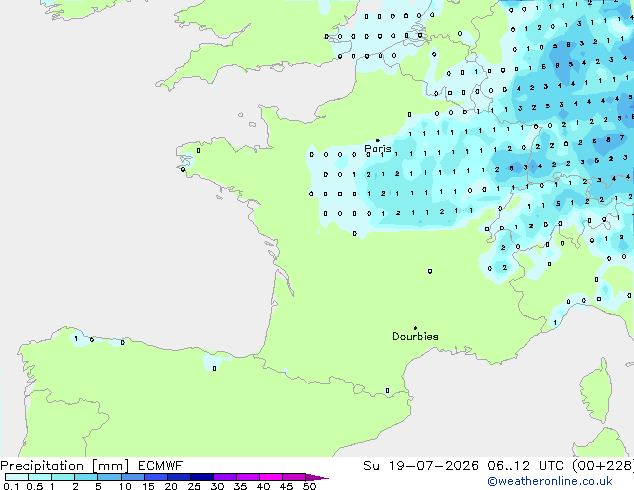This screenshot has width=634, height=490.
Task: Click the 'ECMWF' model label
Action: pyautogui.click(x=161, y=466)
